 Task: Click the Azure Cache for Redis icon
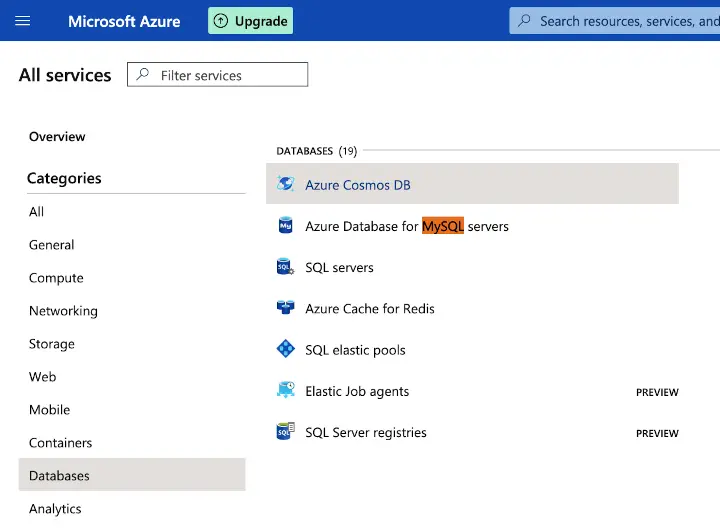(286, 308)
